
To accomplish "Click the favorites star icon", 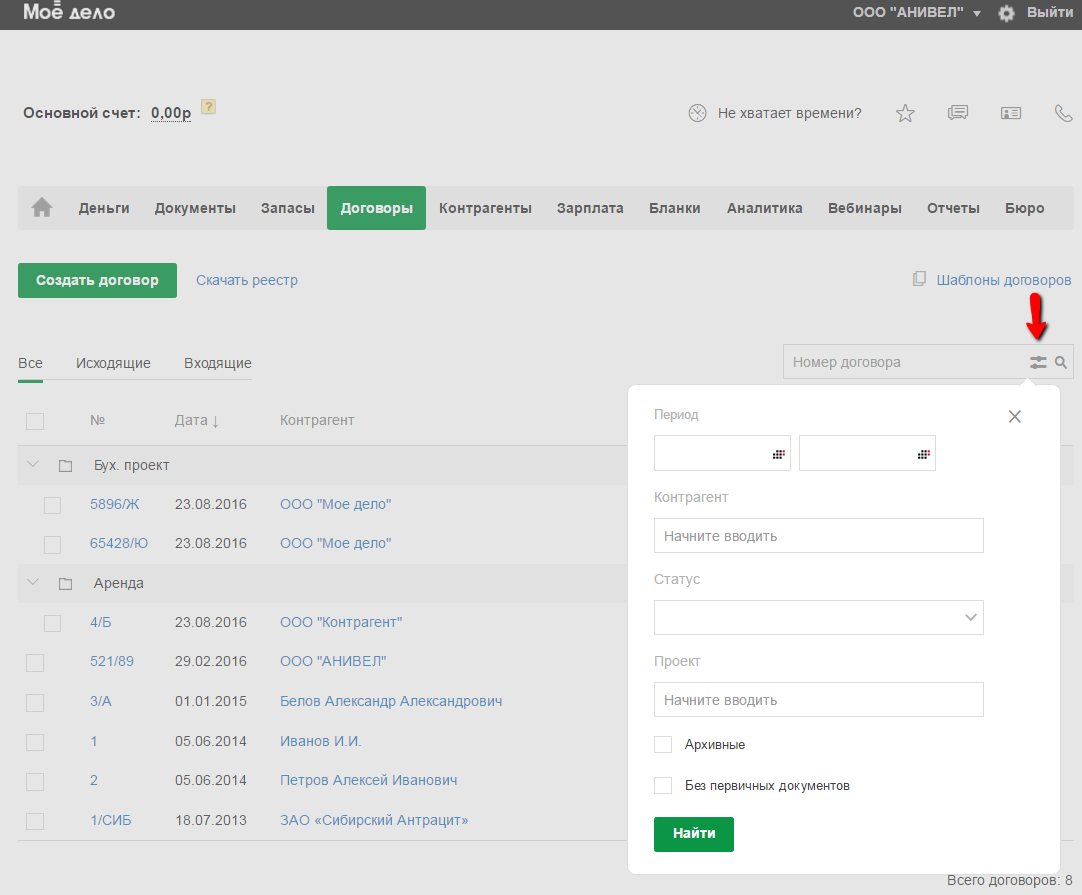I will [x=905, y=113].
